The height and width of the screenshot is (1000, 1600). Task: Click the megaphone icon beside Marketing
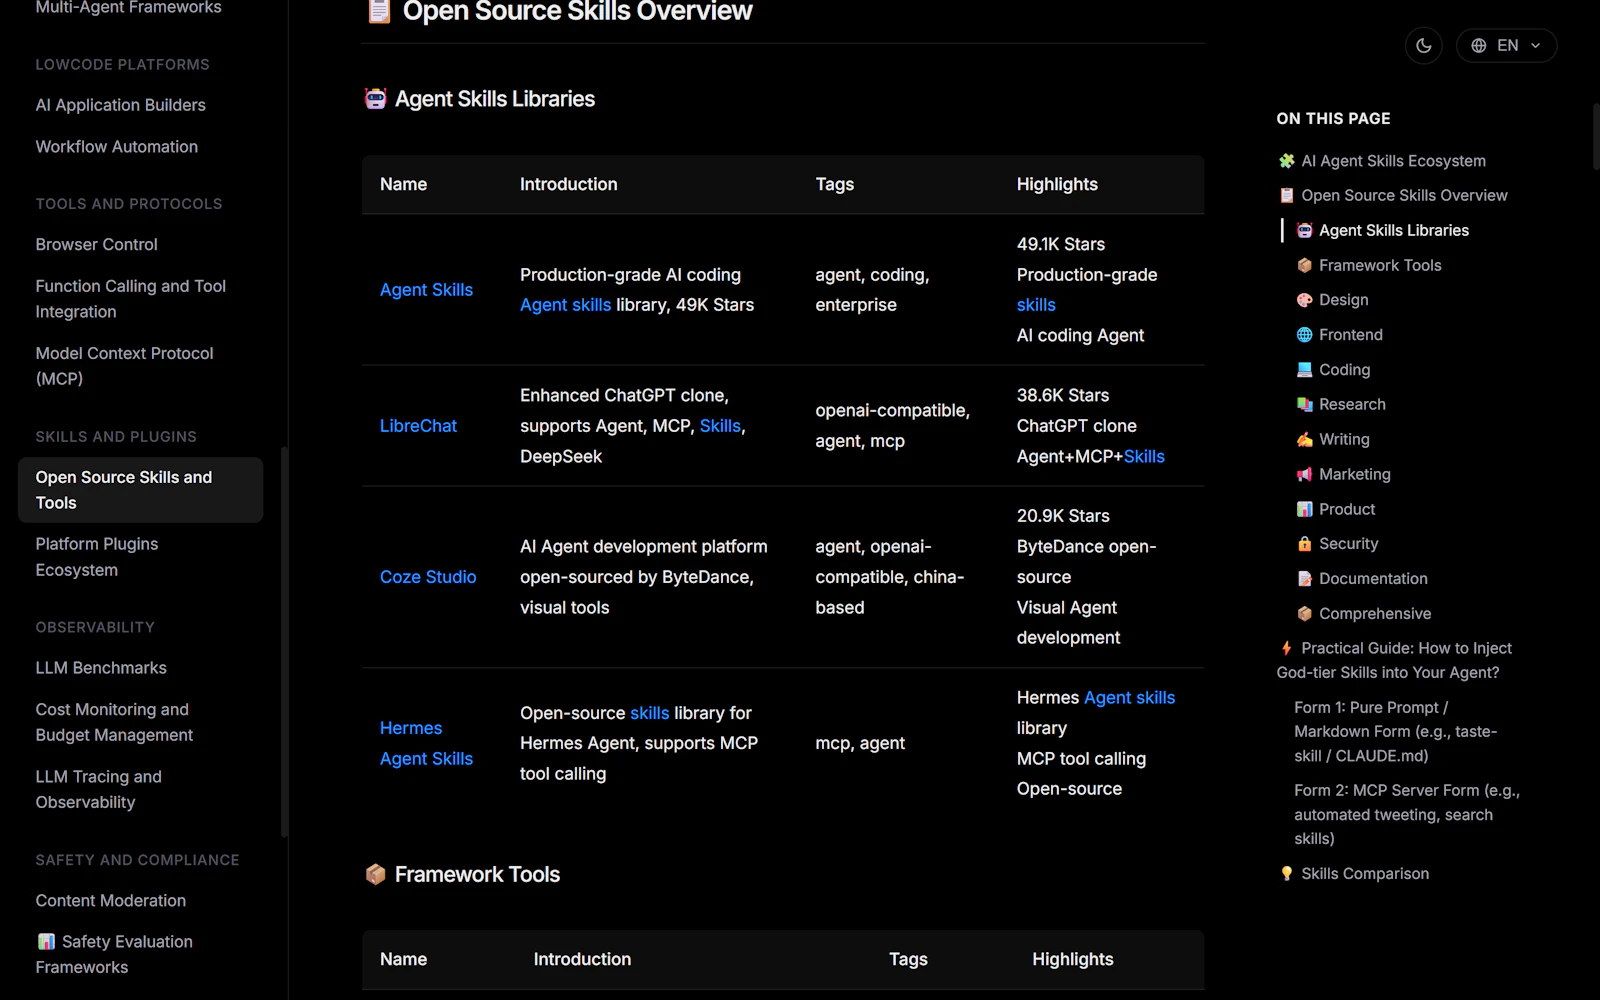[1304, 475]
